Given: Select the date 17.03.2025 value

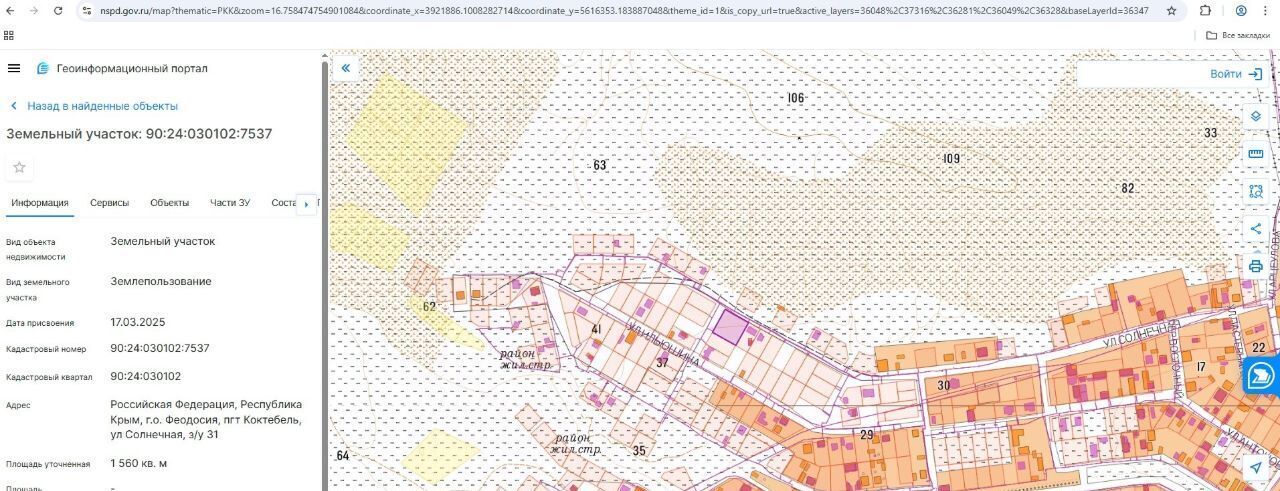Looking at the screenshot, I should [x=138, y=322].
